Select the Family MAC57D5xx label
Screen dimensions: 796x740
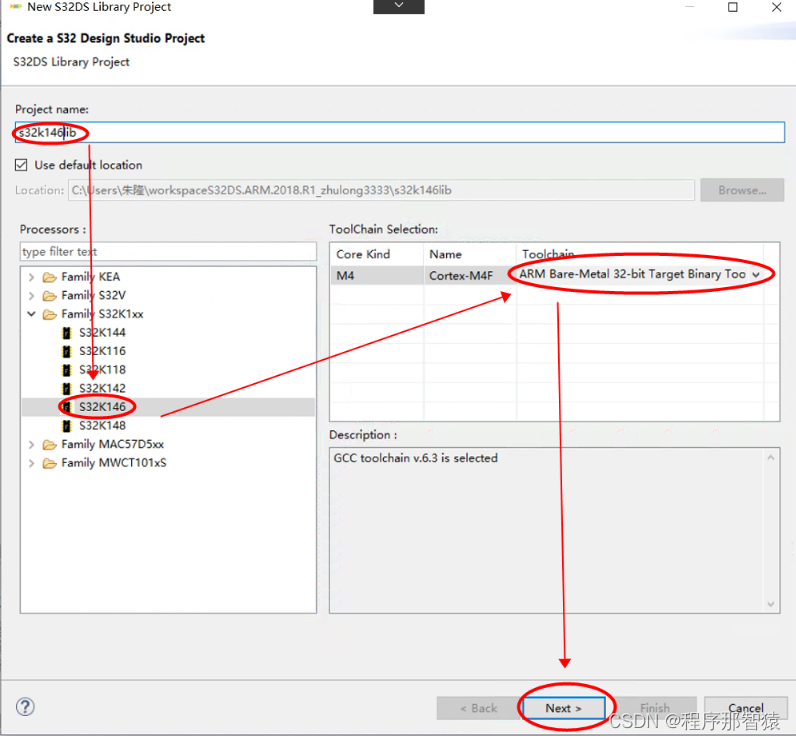(113, 445)
